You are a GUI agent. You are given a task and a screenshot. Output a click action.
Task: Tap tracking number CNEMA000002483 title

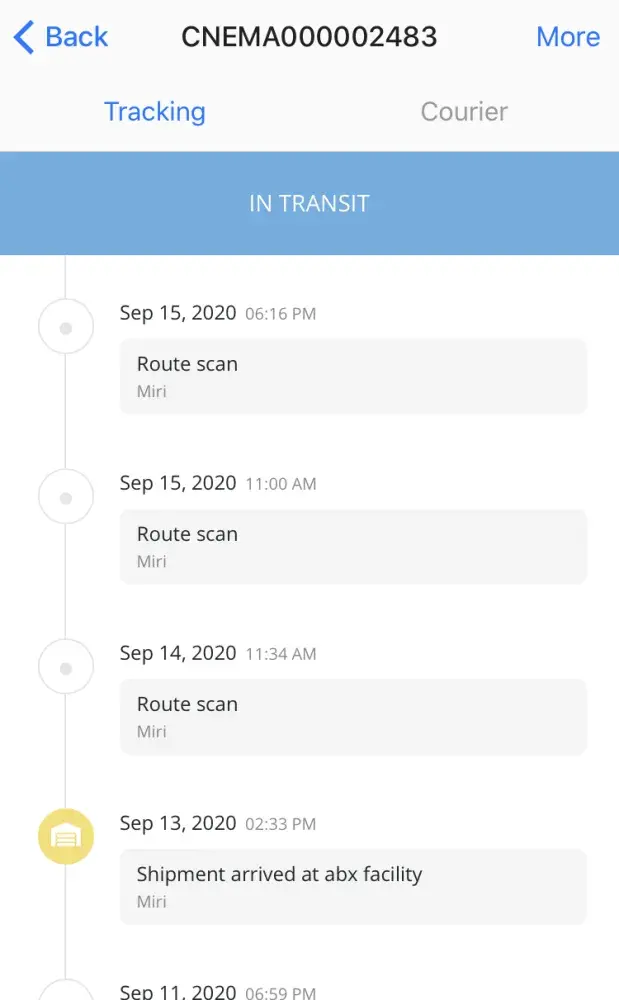coord(309,37)
